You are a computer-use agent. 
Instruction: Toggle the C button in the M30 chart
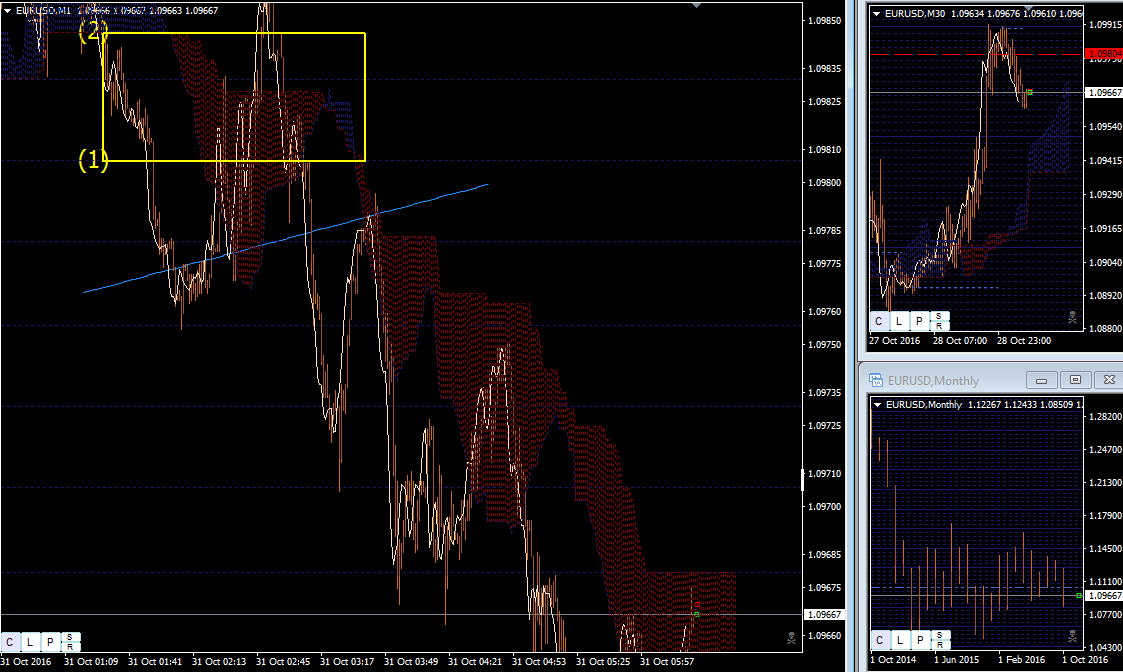[x=879, y=321]
